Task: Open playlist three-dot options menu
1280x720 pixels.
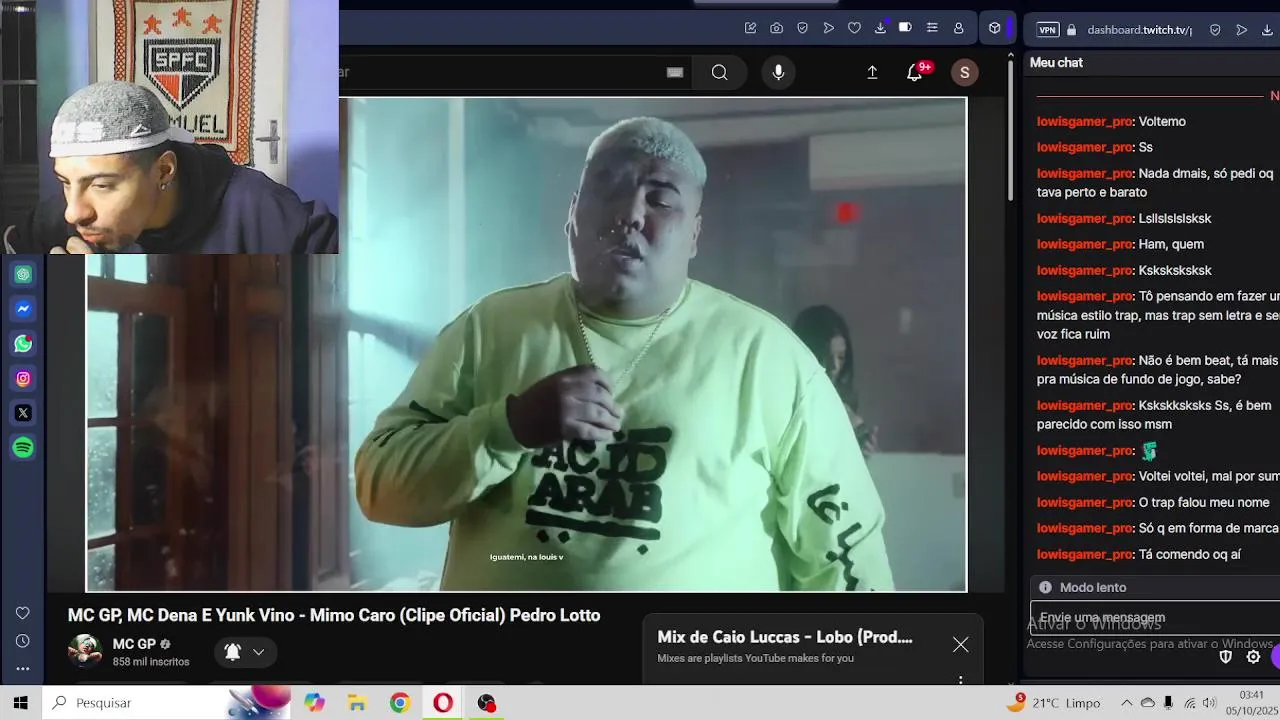Action: [x=961, y=680]
